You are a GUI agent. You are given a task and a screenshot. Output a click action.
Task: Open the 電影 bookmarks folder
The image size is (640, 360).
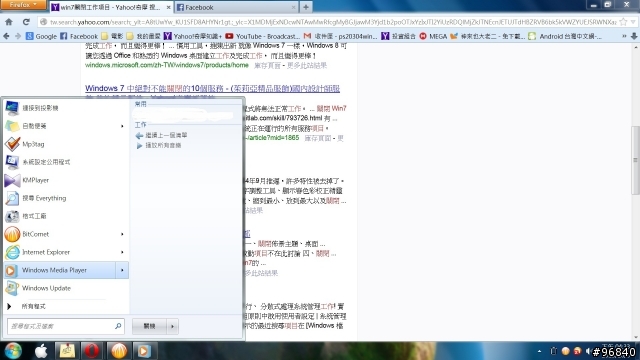pyautogui.click(x=112, y=36)
